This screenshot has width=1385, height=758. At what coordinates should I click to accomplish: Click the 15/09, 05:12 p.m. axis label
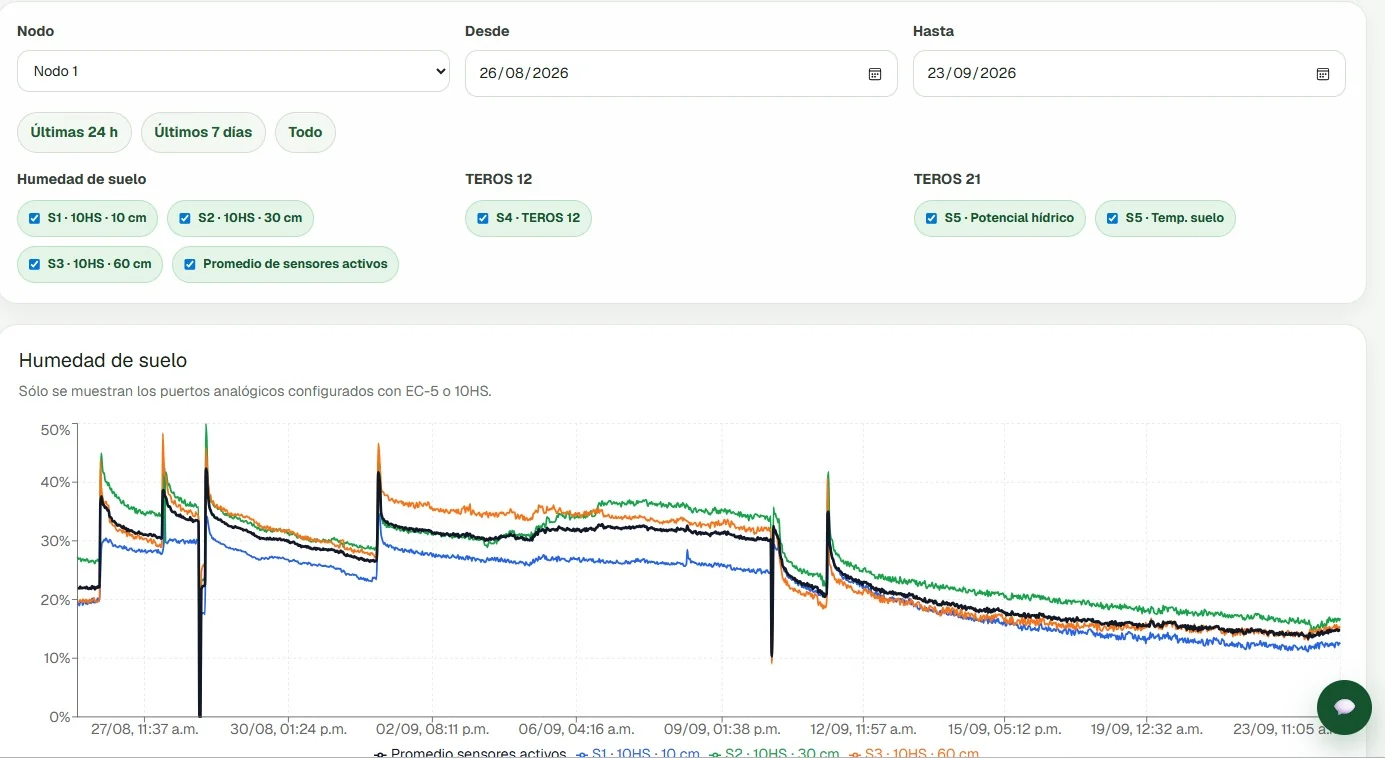(x=1005, y=729)
